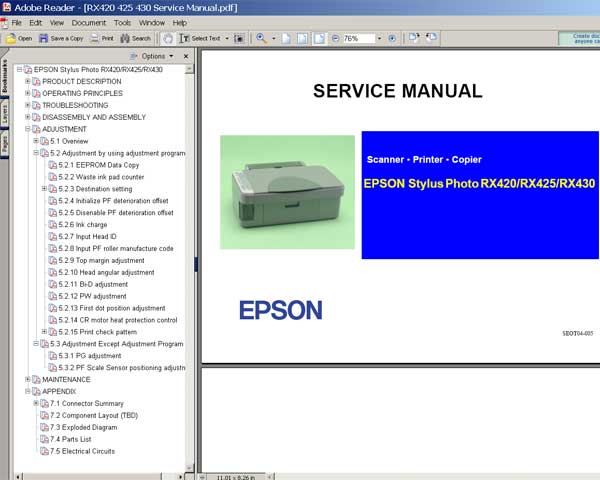The height and width of the screenshot is (480, 600).
Task: Open the Search tool in the toolbar
Action: [135, 38]
